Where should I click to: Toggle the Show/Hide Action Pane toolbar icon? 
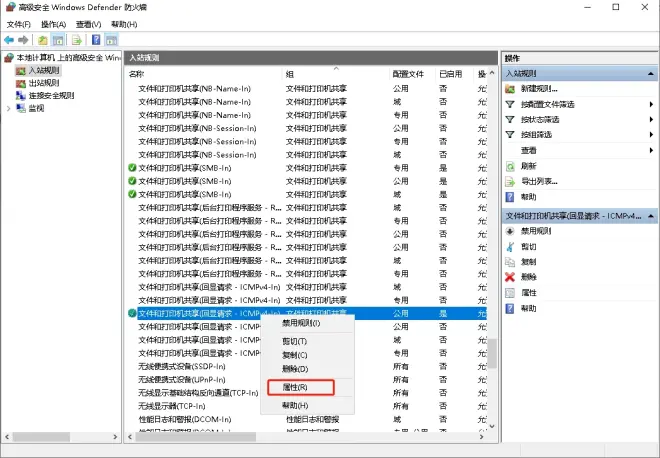(112, 40)
